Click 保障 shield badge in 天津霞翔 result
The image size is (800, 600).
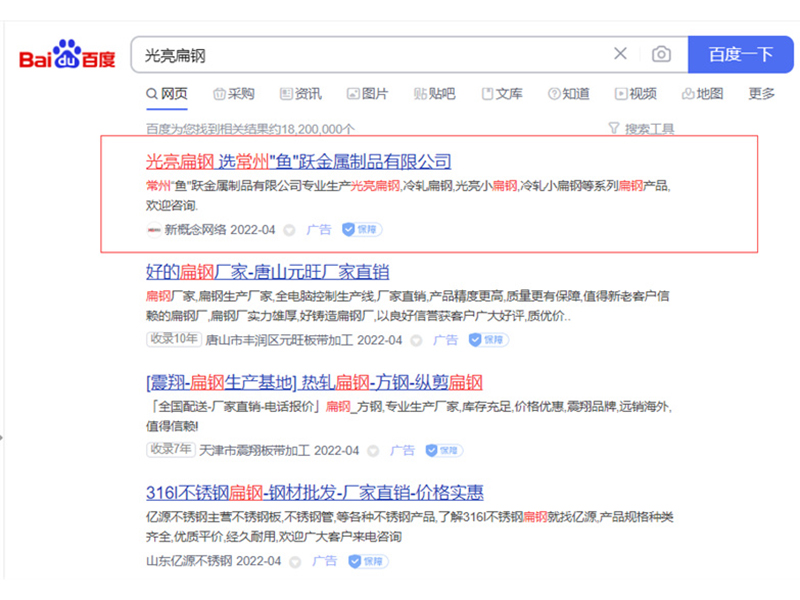444,450
